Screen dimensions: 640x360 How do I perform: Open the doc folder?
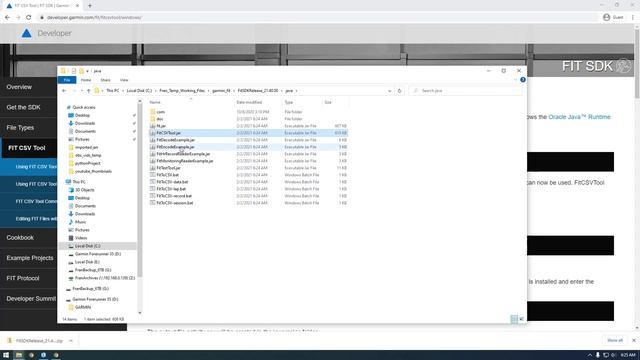point(160,119)
